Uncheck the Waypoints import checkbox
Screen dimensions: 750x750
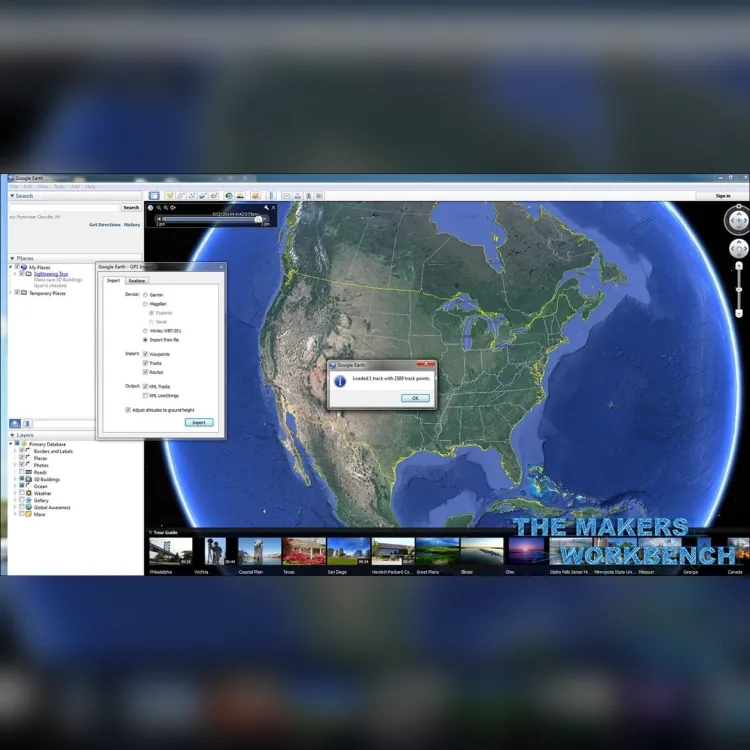point(145,354)
